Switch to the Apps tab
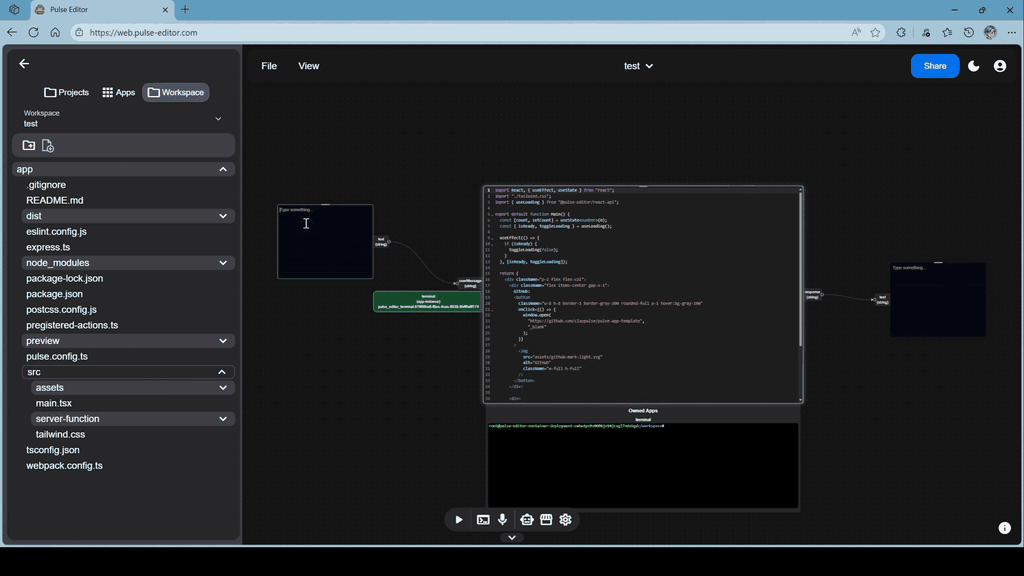Viewport: 1024px width, 576px height. point(118,91)
